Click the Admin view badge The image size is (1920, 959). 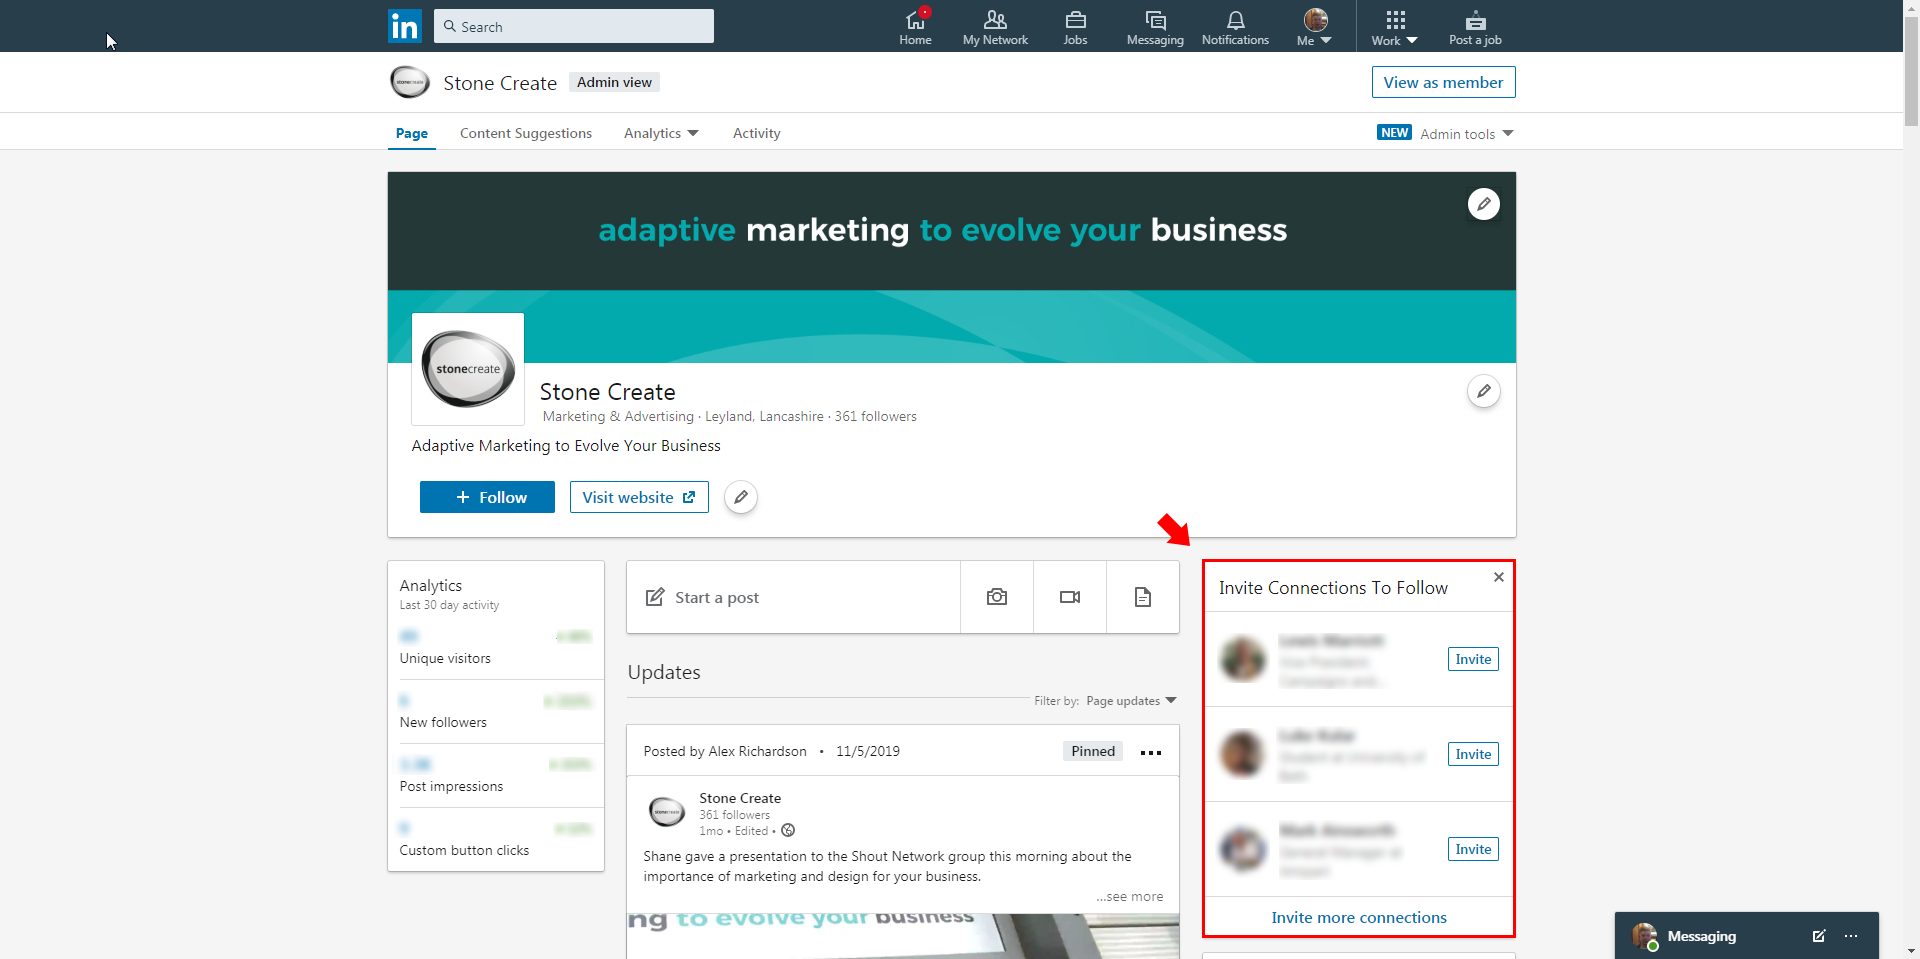[614, 82]
